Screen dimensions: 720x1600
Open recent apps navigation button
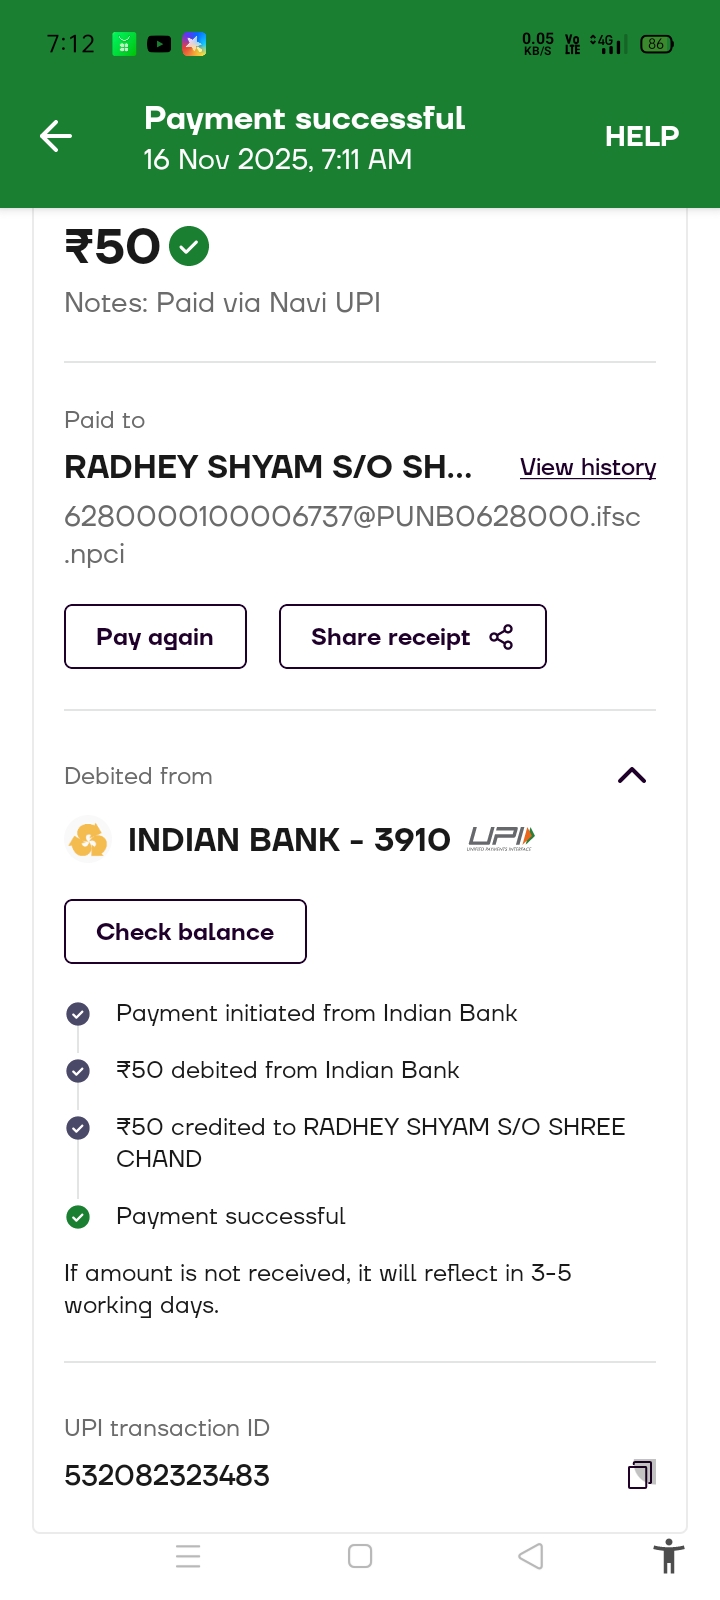pos(188,1556)
